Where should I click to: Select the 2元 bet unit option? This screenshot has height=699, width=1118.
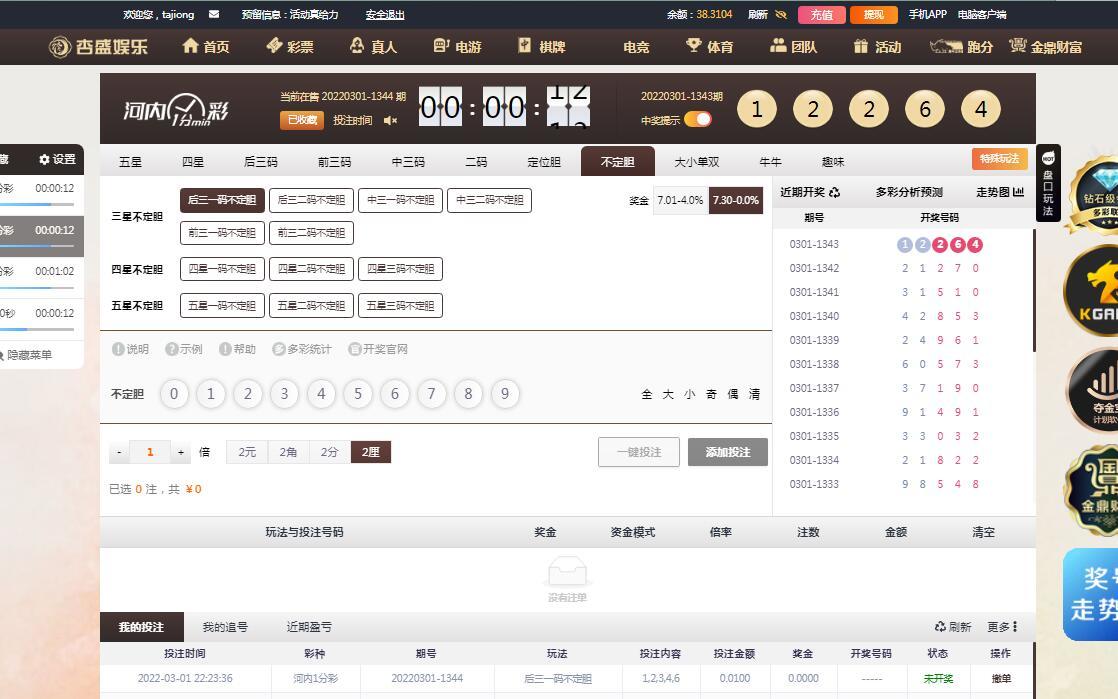(247, 452)
